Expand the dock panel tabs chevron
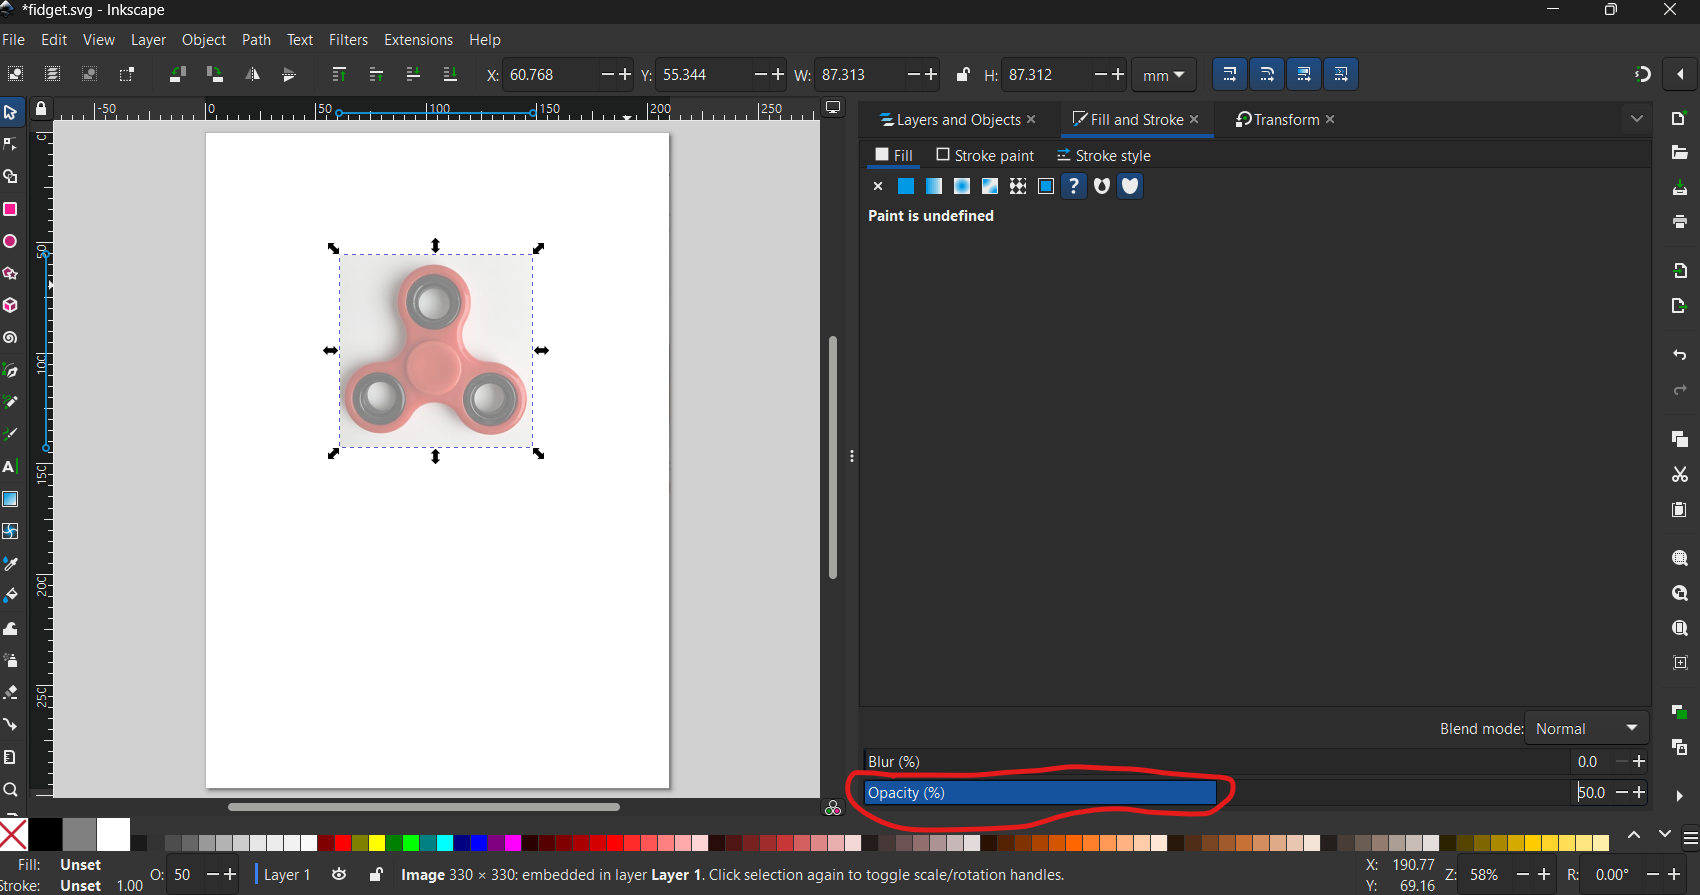1700x895 pixels. (1636, 119)
